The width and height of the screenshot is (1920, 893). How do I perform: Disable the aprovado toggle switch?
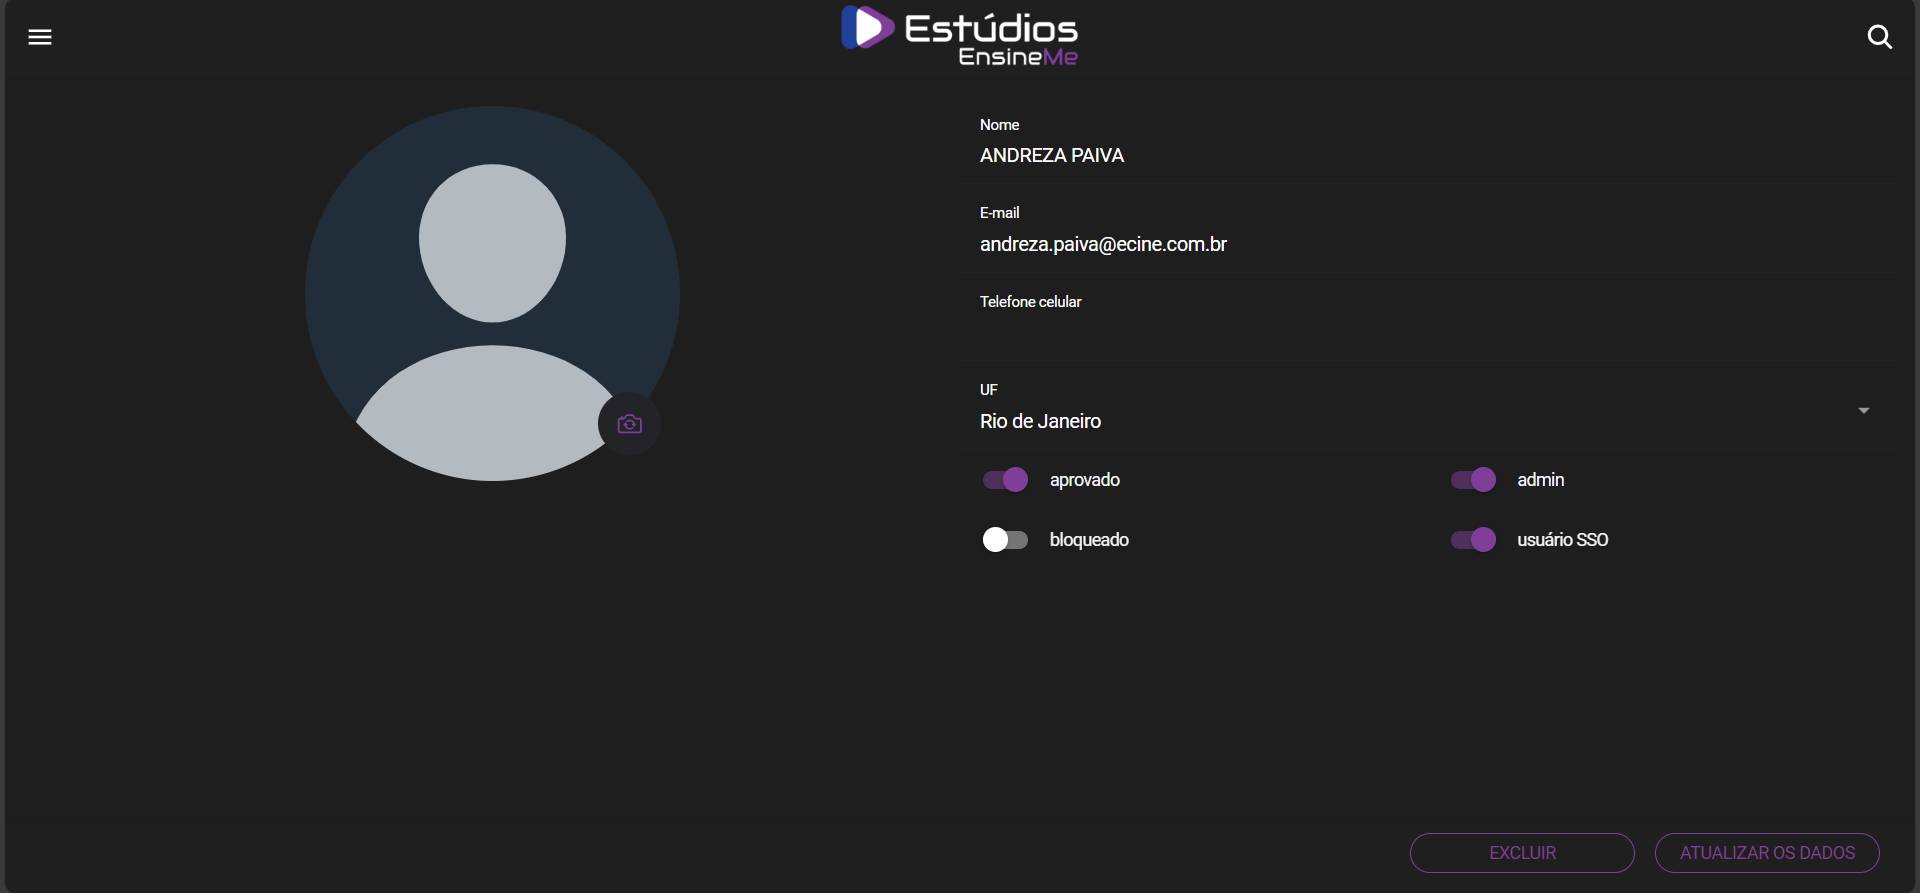(x=1005, y=480)
